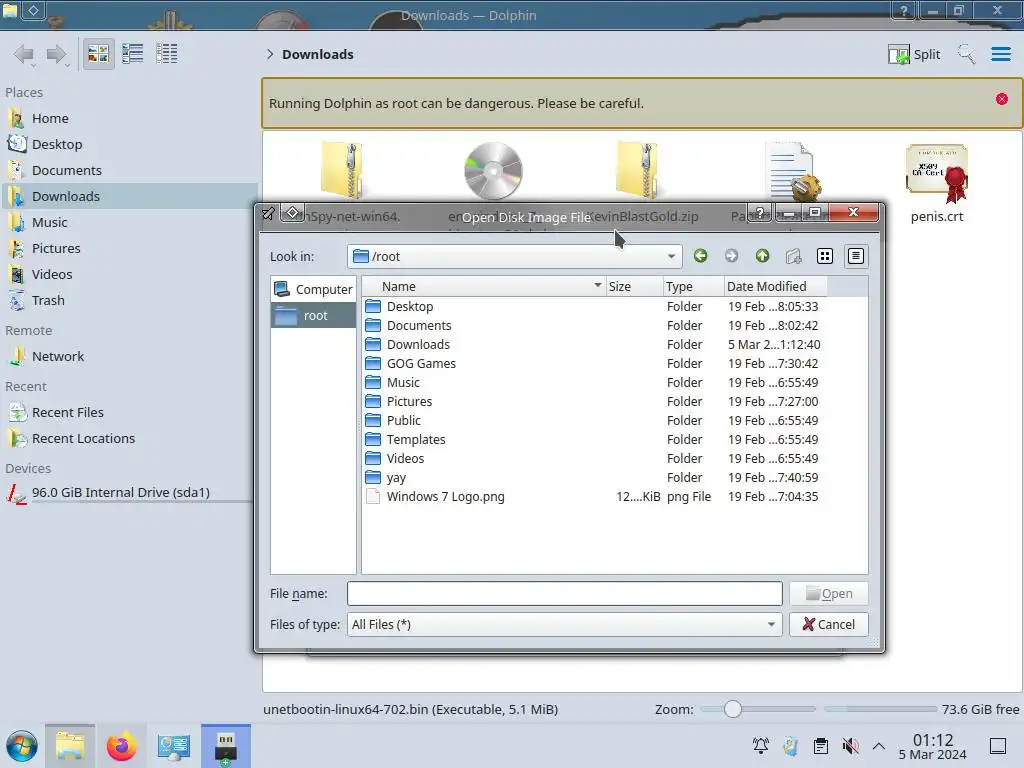Go back in Dolphin toolbar
This screenshot has height=768, width=1024.
tap(24, 54)
